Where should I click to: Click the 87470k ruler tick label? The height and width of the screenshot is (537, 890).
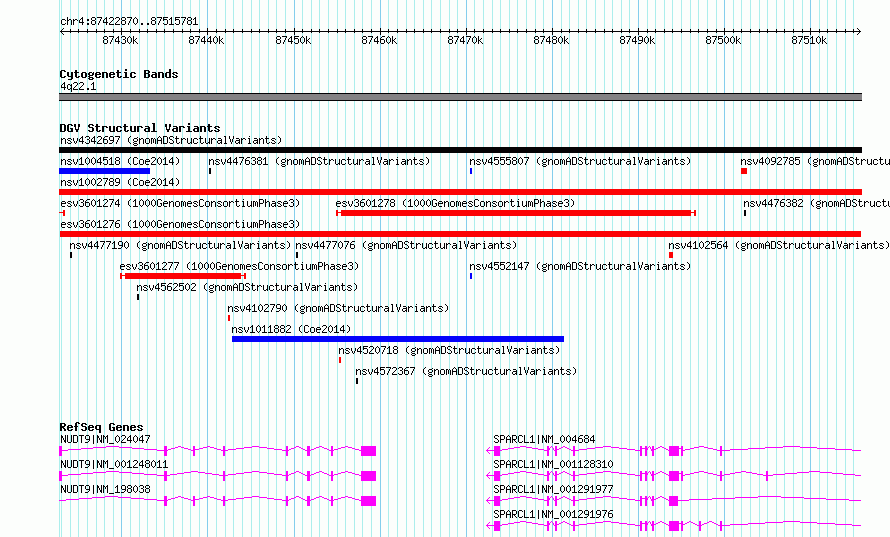point(465,40)
